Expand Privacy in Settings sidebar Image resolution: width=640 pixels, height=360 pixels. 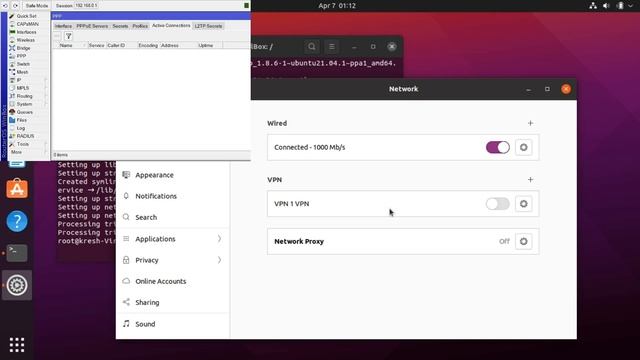pos(173,260)
